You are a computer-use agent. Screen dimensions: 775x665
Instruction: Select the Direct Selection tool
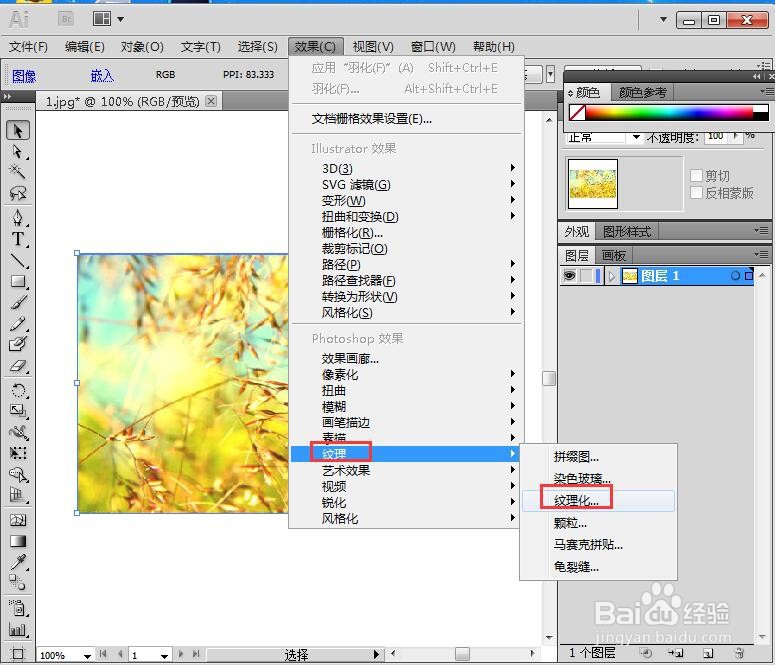[x=18, y=152]
